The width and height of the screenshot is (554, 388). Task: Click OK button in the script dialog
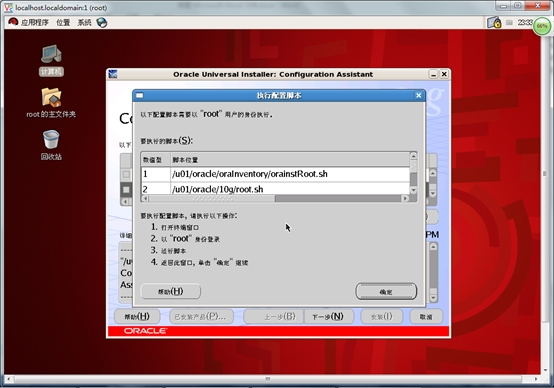(386, 292)
